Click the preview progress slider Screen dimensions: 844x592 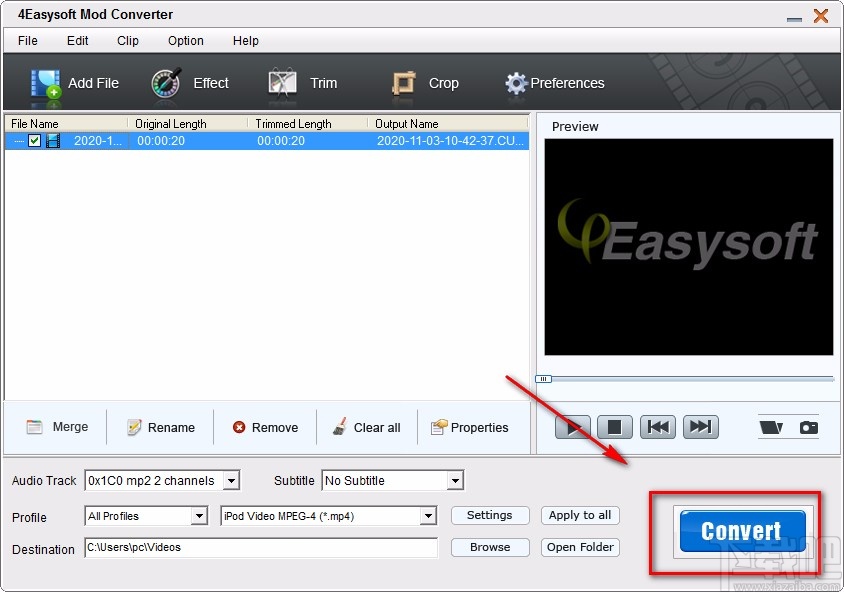tap(542, 379)
